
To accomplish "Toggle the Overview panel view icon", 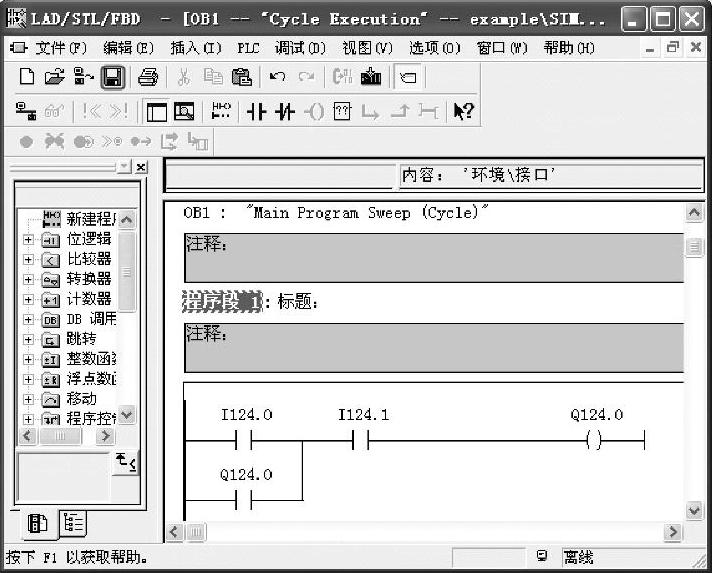I will click(x=157, y=112).
